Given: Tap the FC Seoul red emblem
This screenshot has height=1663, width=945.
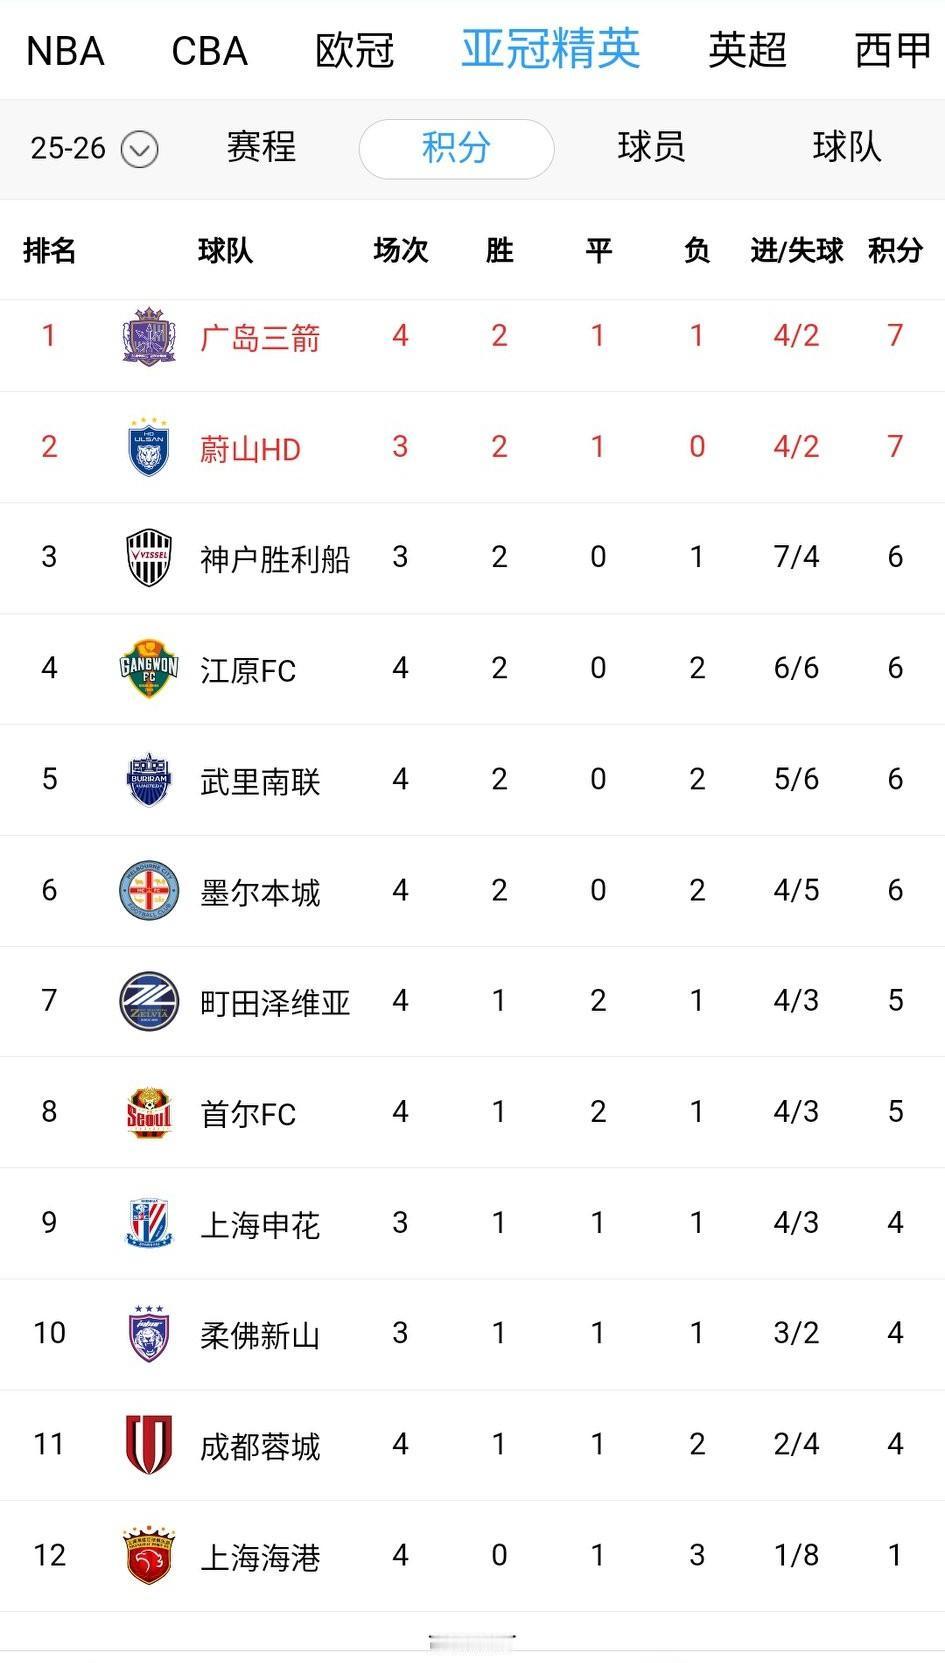Looking at the screenshot, I should (x=149, y=1112).
